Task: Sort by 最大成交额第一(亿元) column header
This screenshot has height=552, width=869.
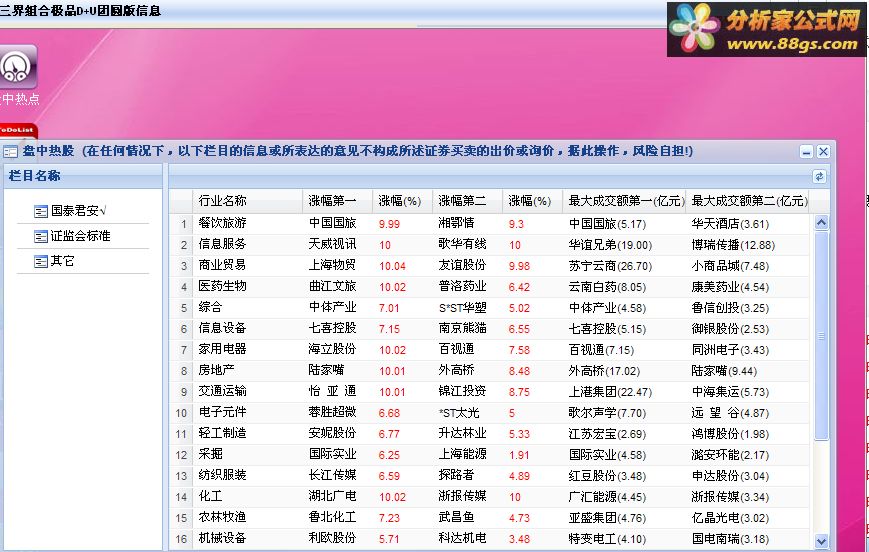Action: point(624,201)
